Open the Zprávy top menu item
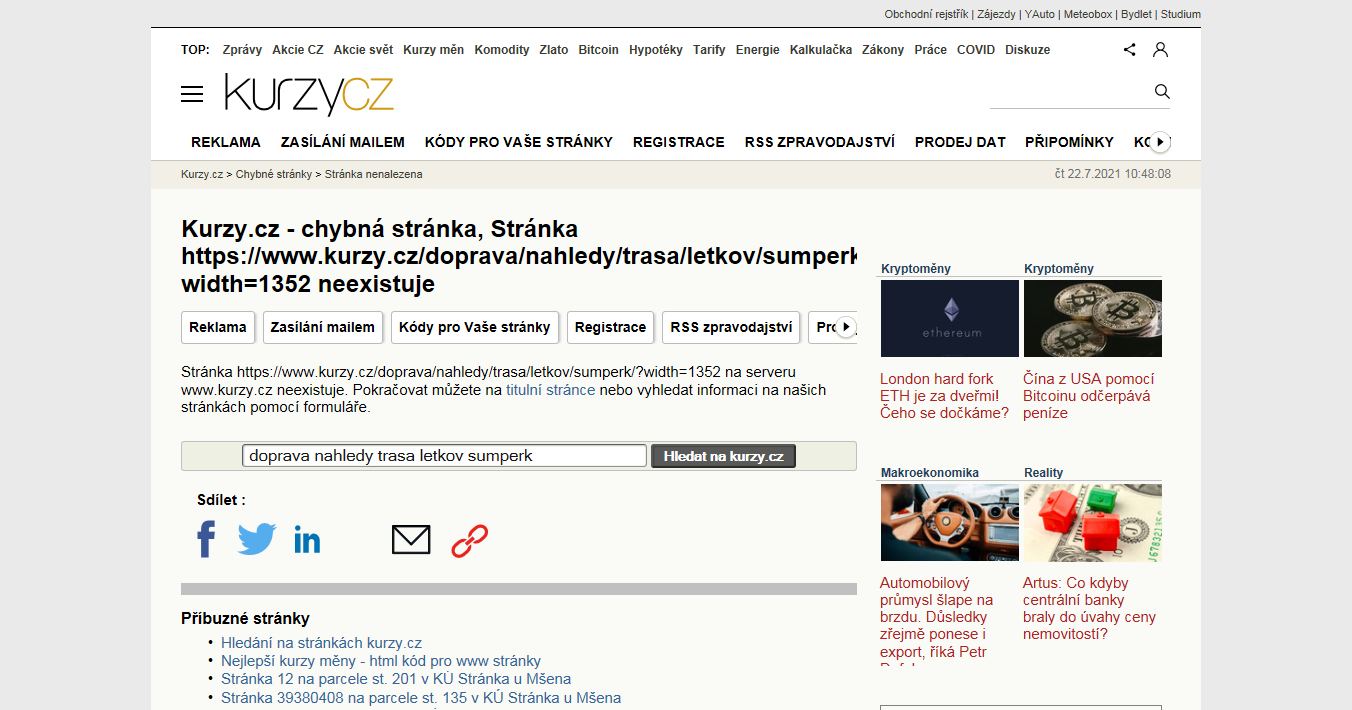1352x710 pixels. coord(243,50)
